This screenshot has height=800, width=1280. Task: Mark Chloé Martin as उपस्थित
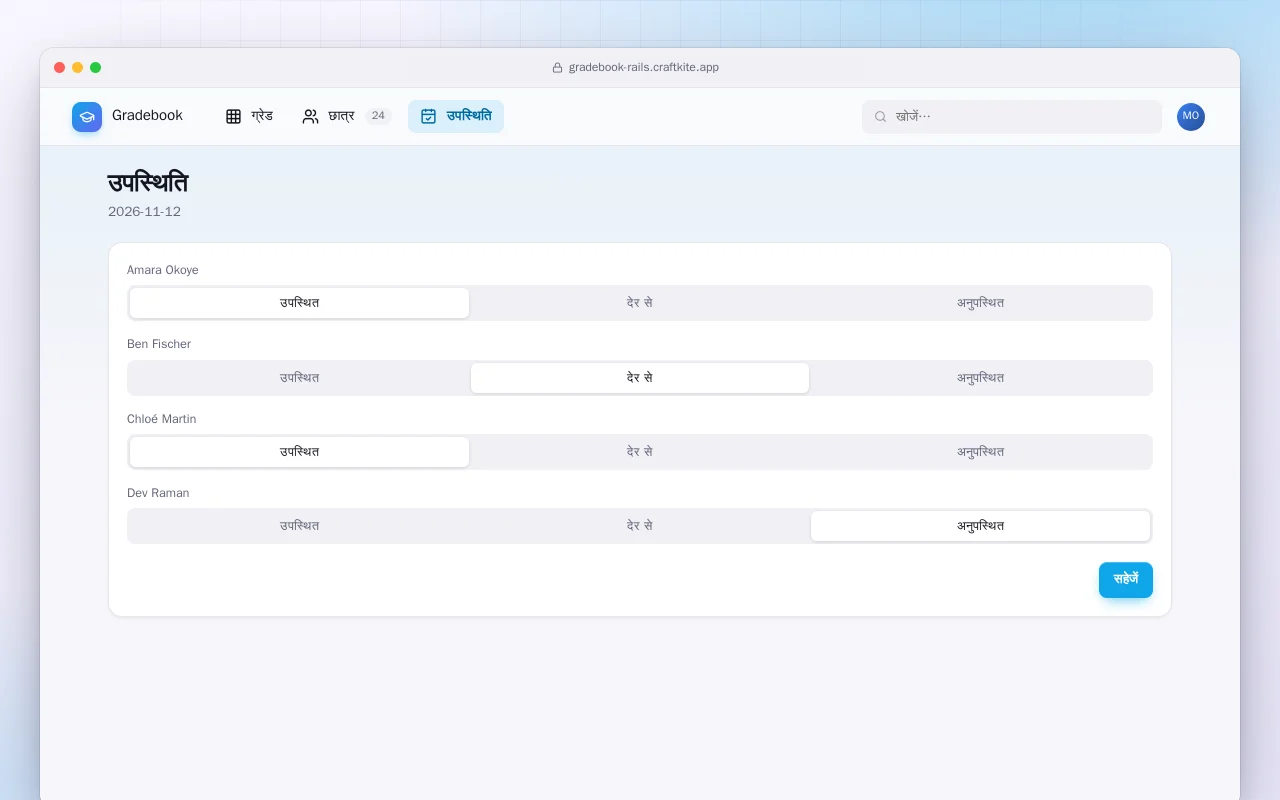tap(299, 452)
